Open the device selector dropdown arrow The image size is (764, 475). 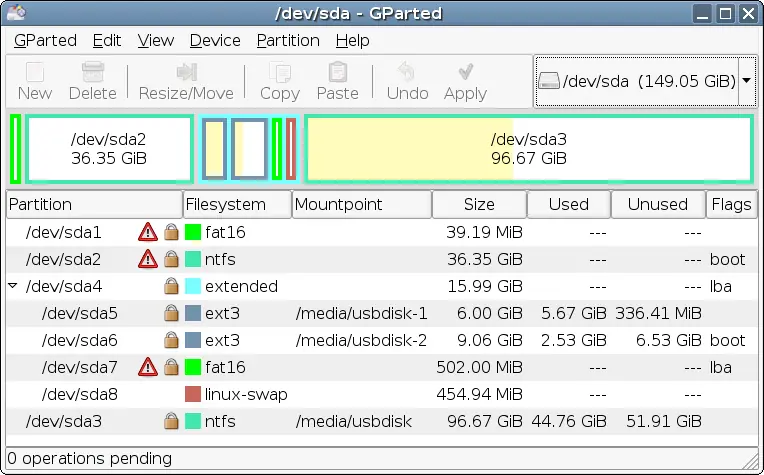pos(747,81)
